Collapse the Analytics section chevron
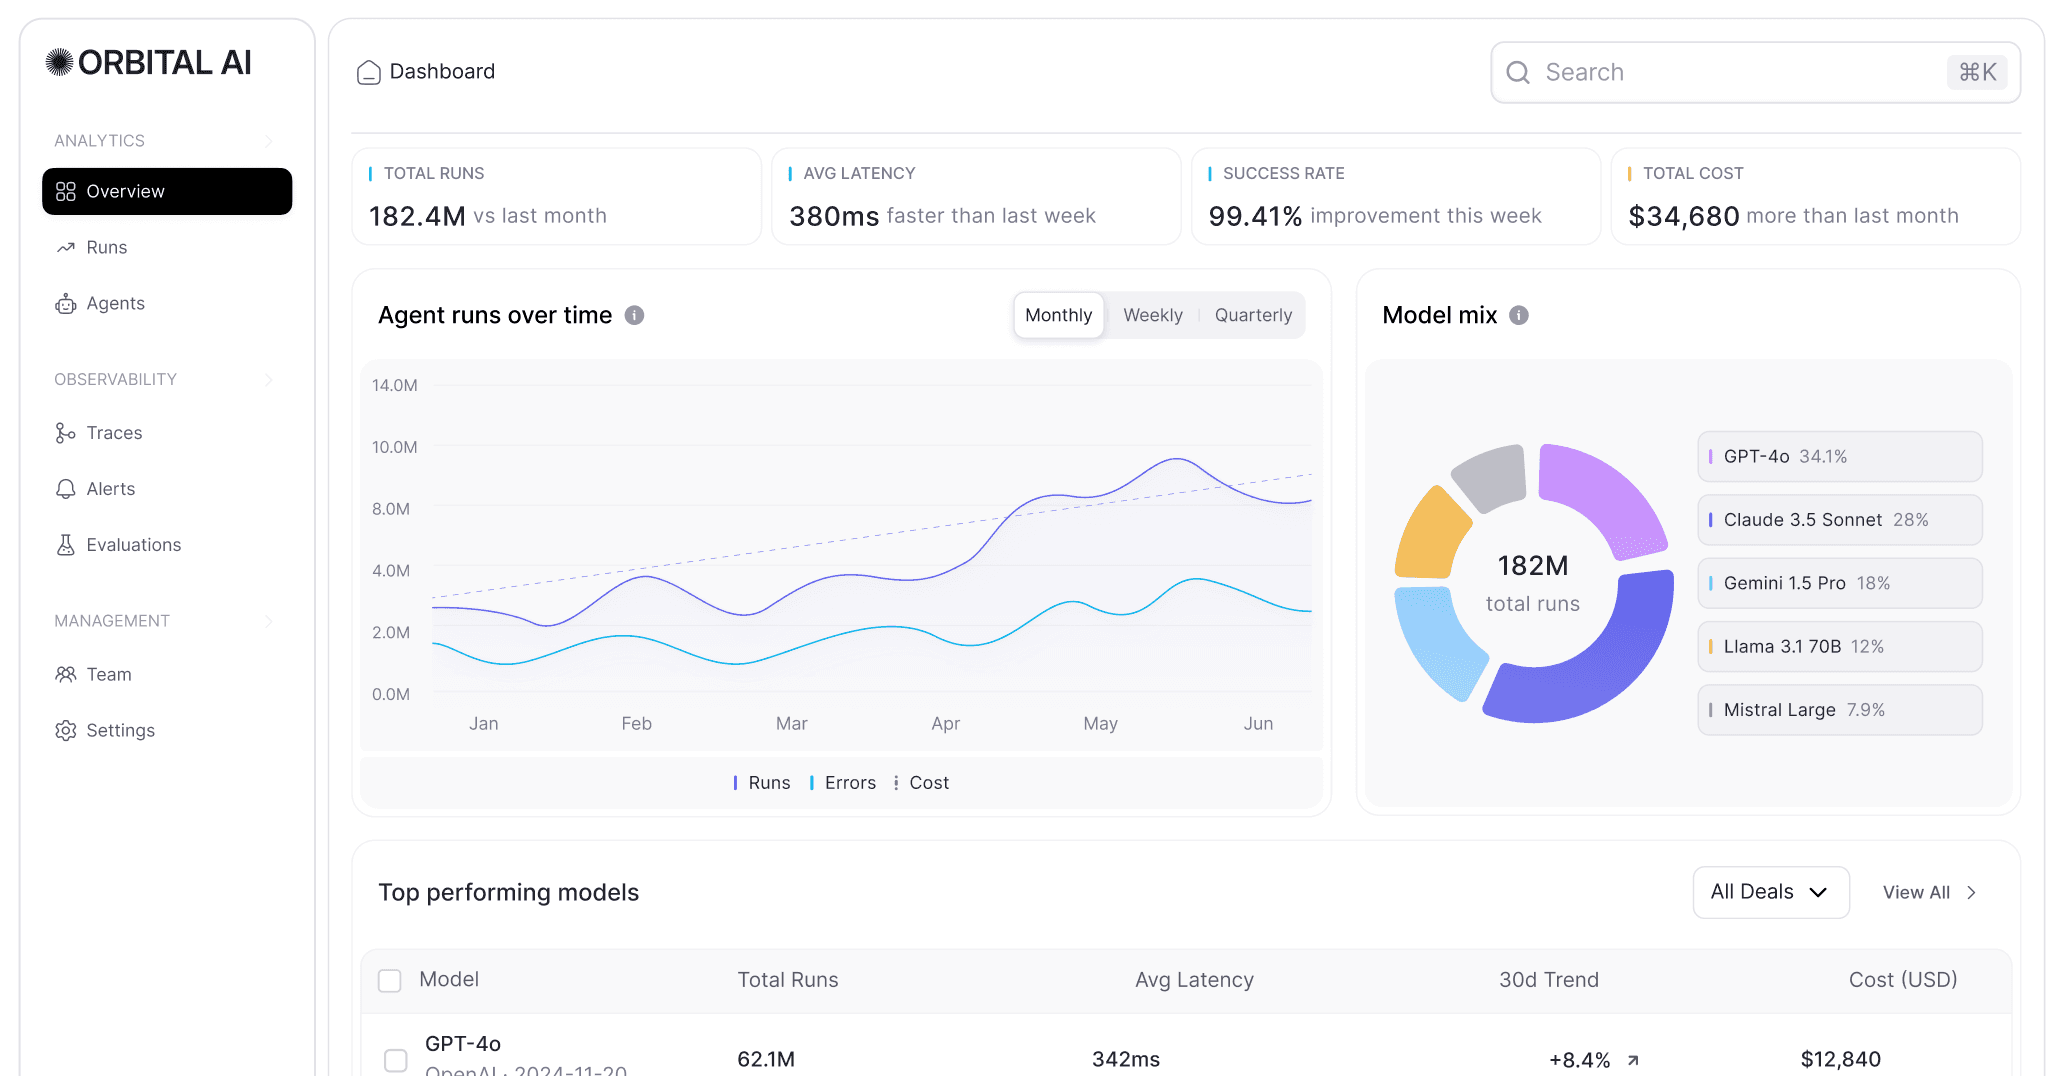Viewport: 2062px width, 1076px height. 268,141
